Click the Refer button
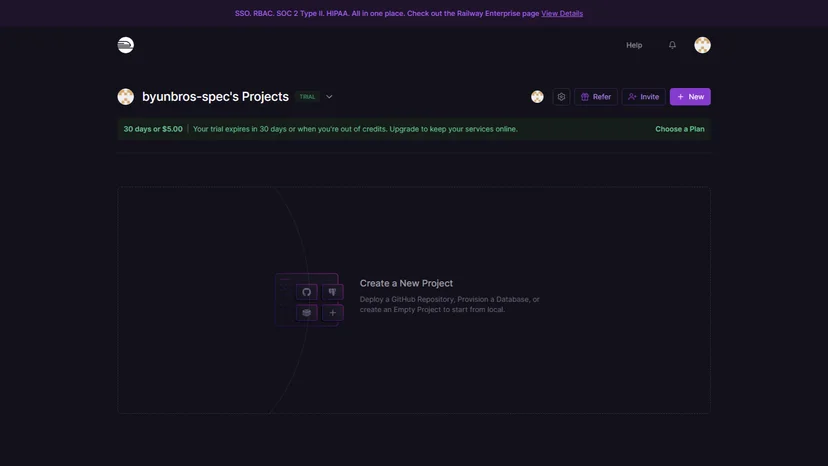Viewport: 828px width, 466px height. coord(596,97)
